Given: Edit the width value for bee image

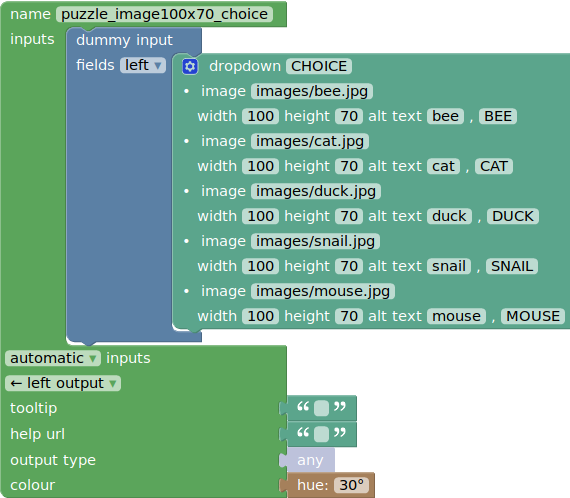Looking at the screenshot, I should tap(261, 116).
